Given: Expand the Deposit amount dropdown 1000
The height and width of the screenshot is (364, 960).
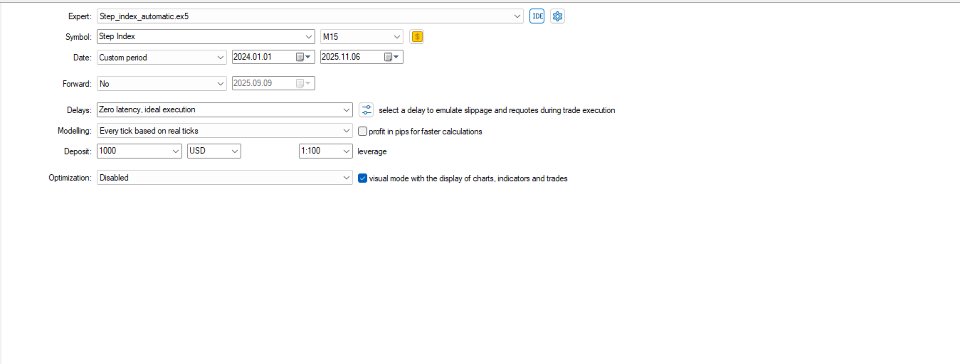Looking at the screenshot, I should click(x=176, y=151).
